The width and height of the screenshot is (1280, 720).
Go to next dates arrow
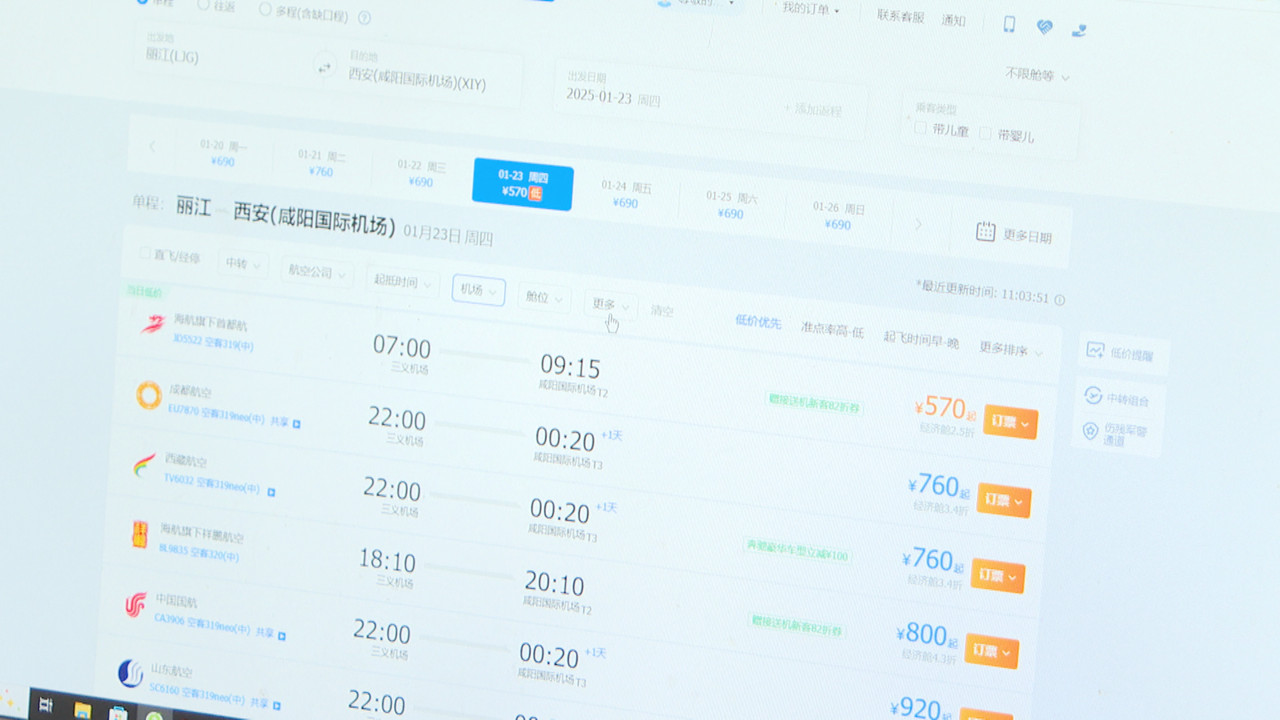[918, 223]
